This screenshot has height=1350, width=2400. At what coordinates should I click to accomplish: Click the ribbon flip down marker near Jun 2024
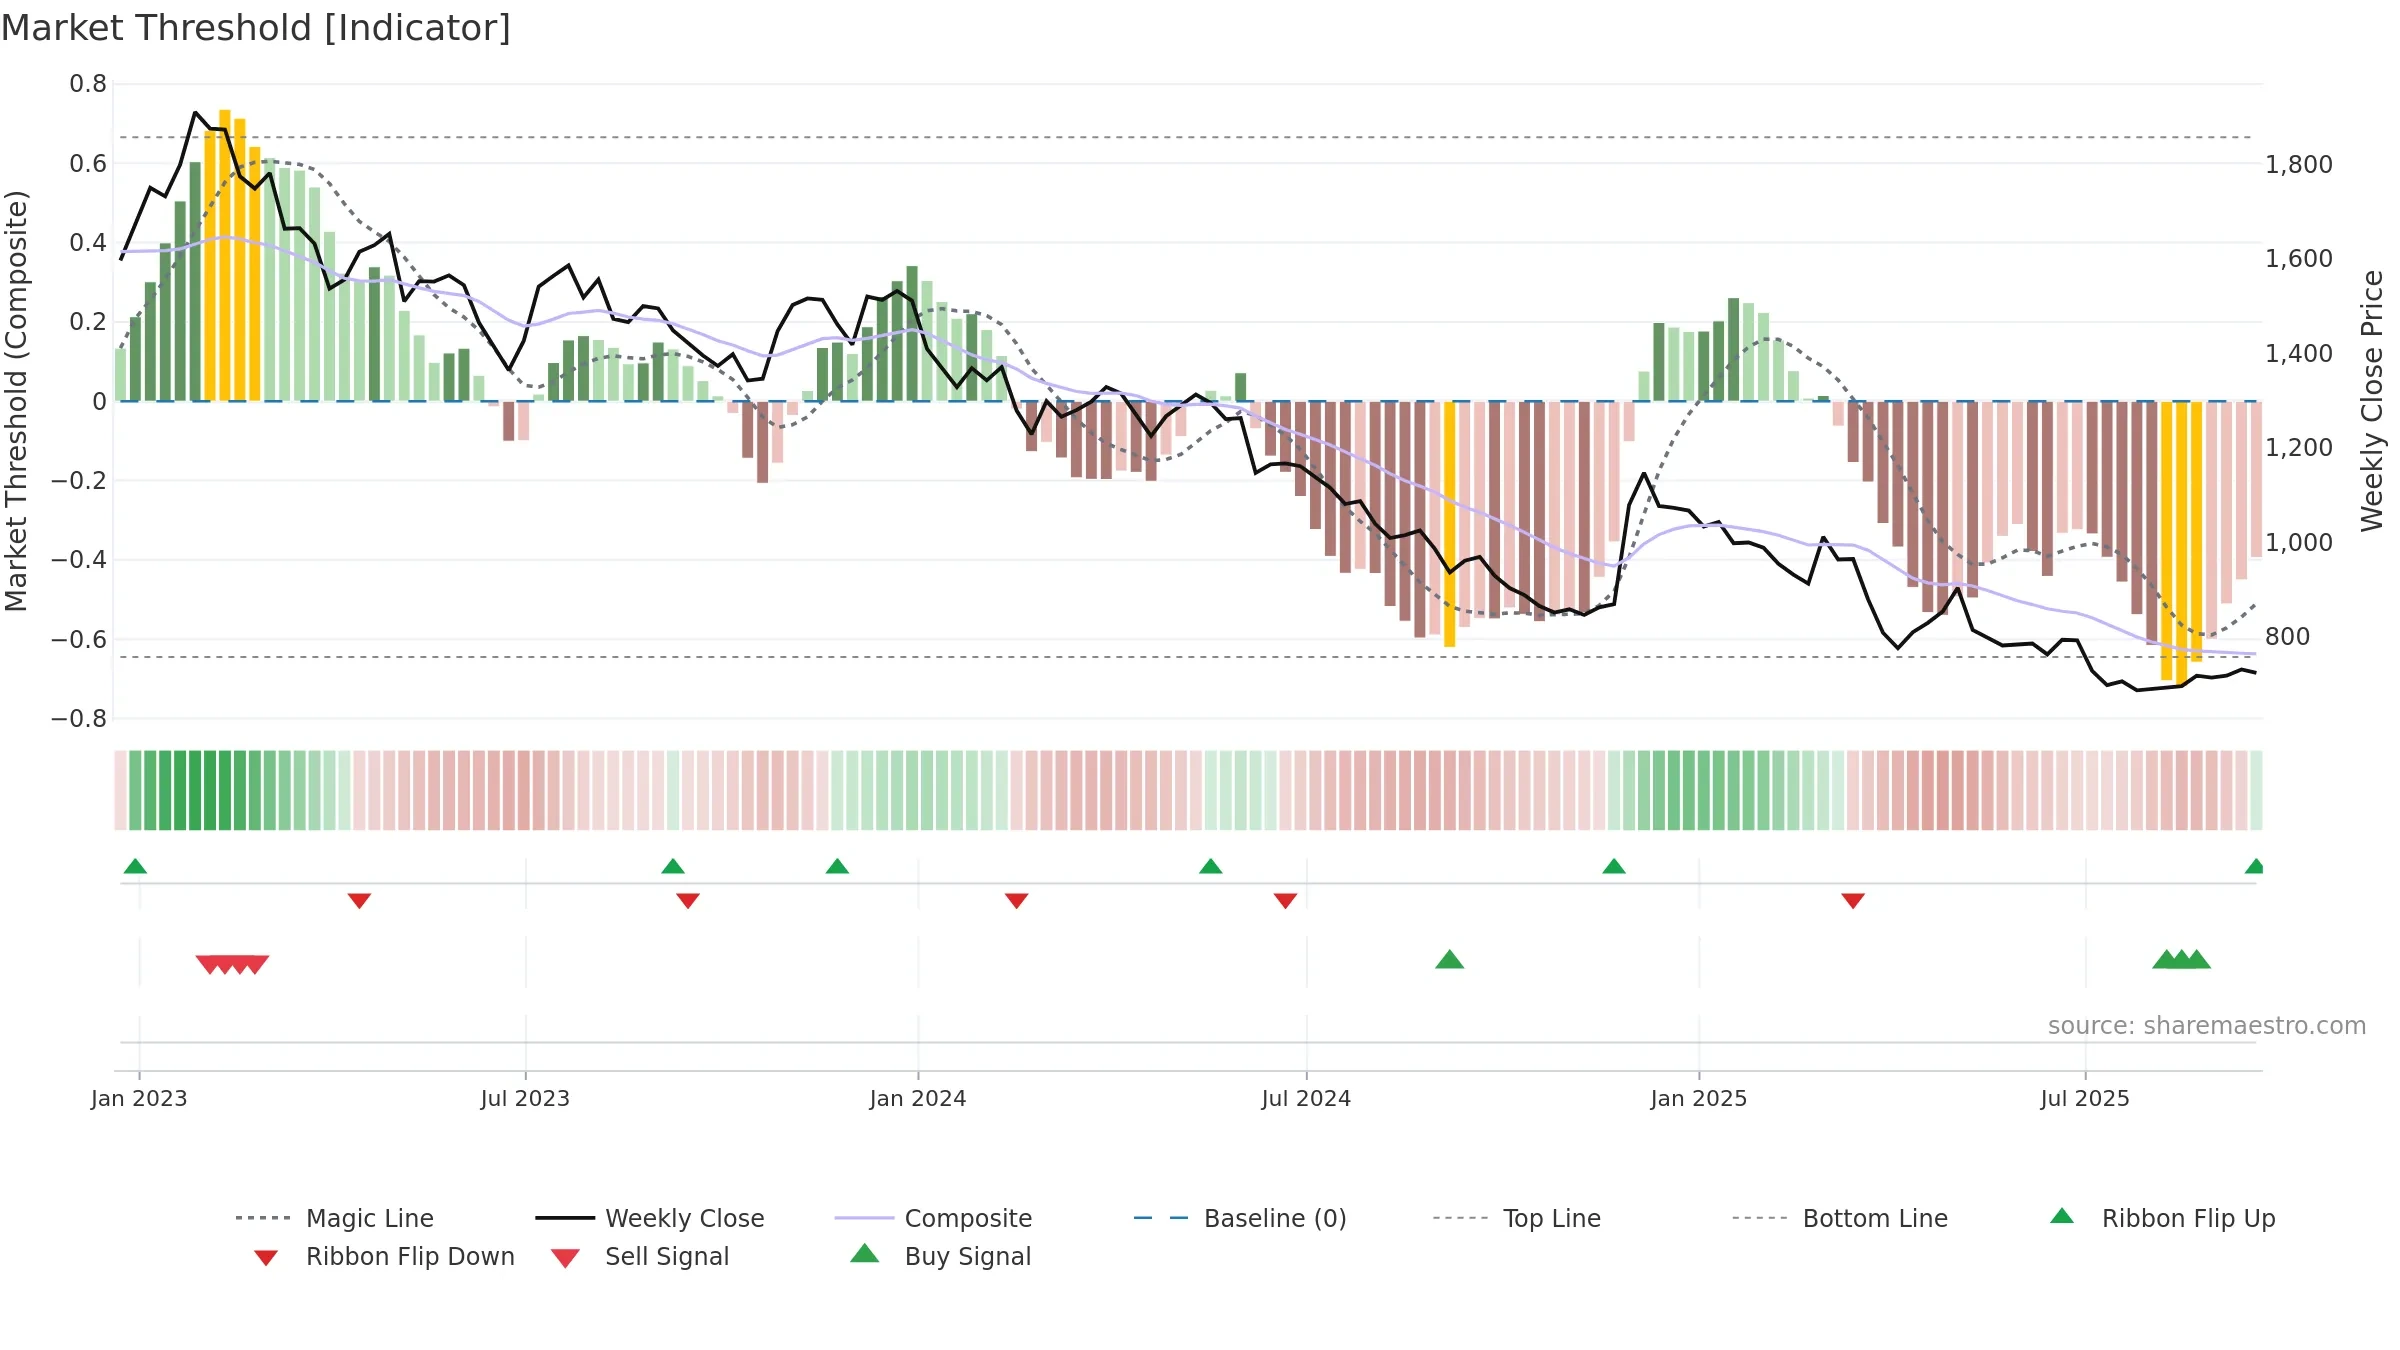1286,901
